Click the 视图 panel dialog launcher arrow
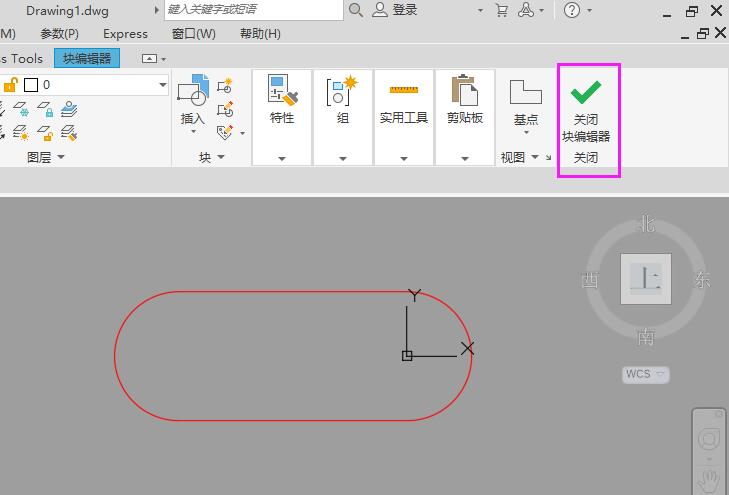Image resolution: width=729 pixels, height=495 pixels. (x=549, y=157)
